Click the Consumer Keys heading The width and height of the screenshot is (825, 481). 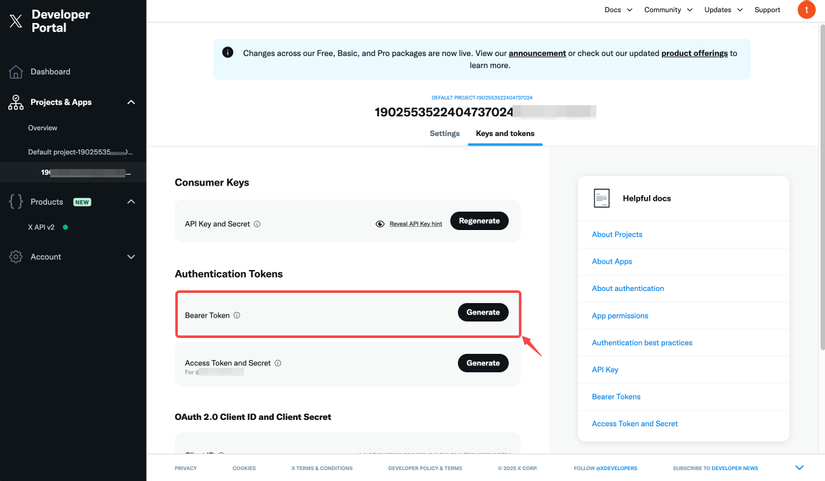click(x=212, y=183)
